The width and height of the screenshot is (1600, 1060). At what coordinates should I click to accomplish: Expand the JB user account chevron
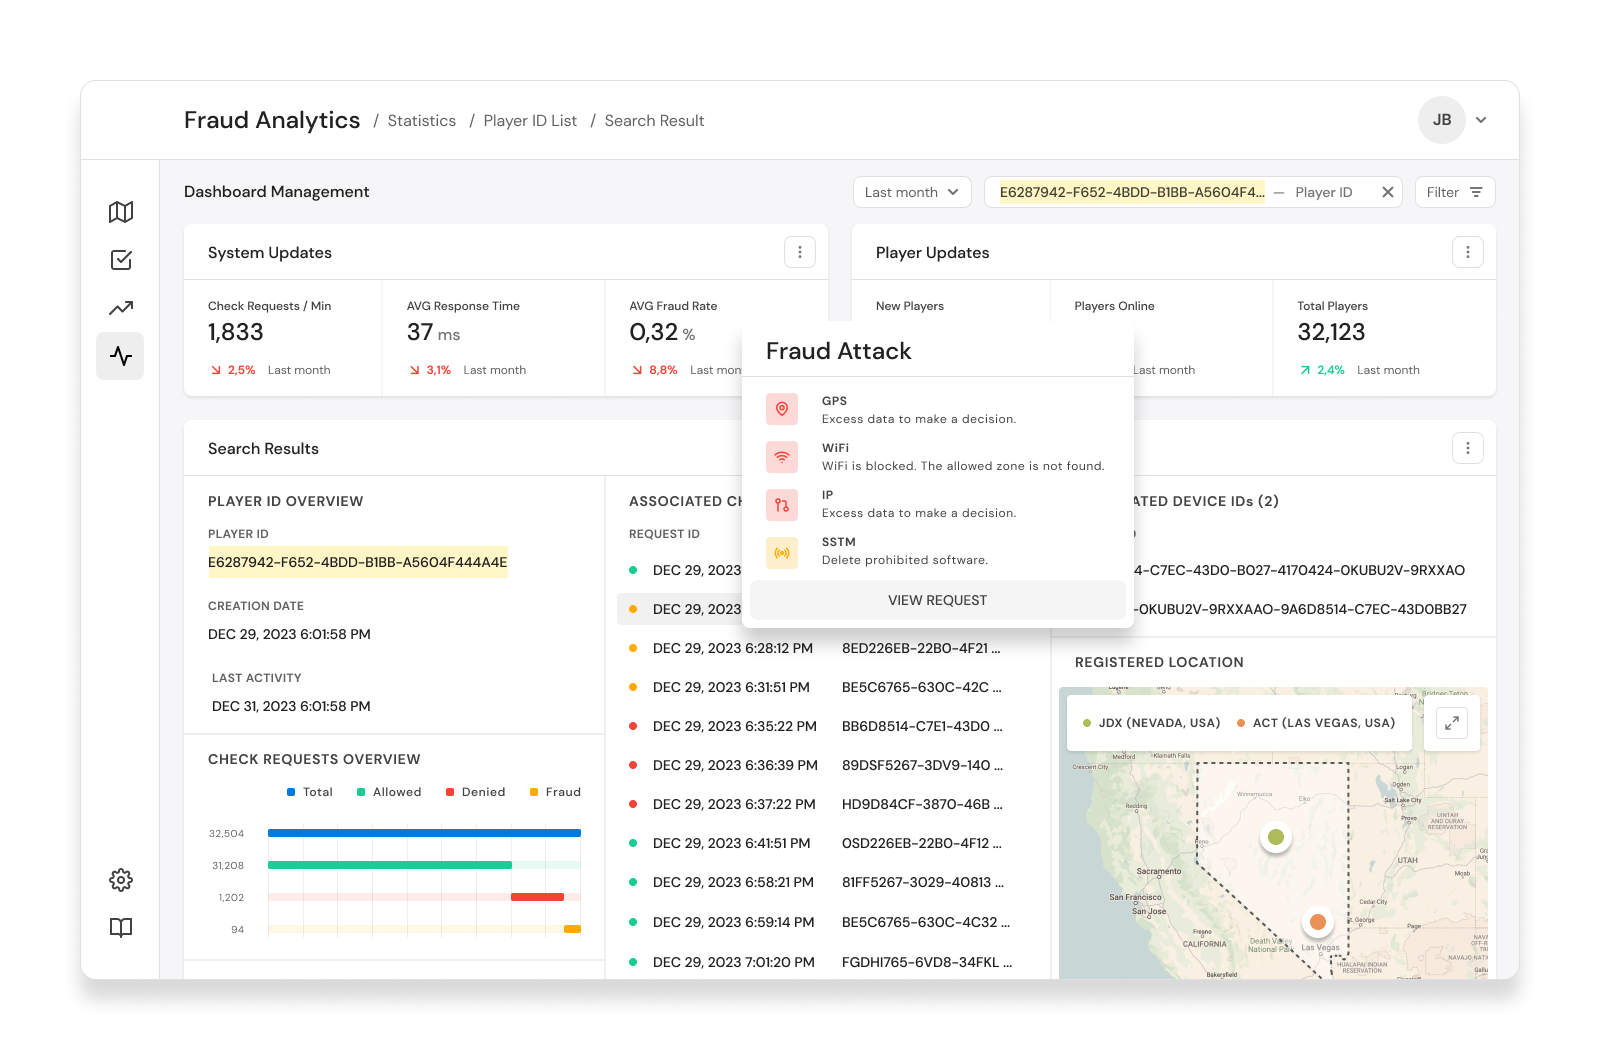pyautogui.click(x=1481, y=120)
